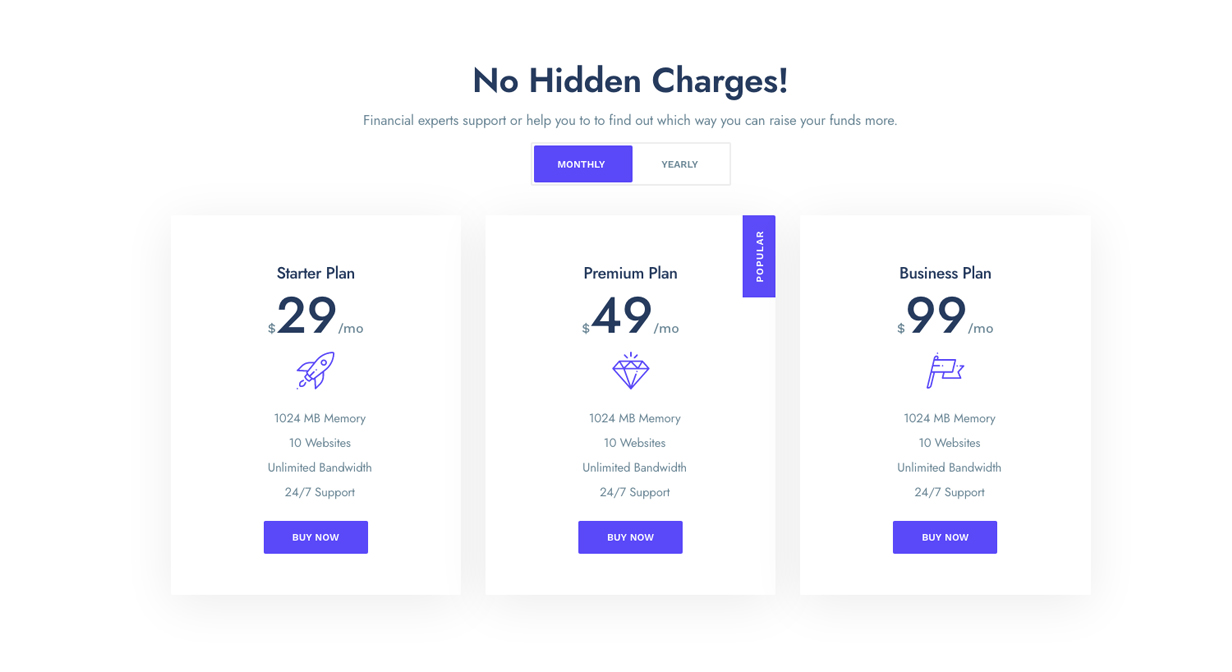Screen dimensions: 1232x672
Task: Click the financial experts subtitle text
Action: click(630, 120)
